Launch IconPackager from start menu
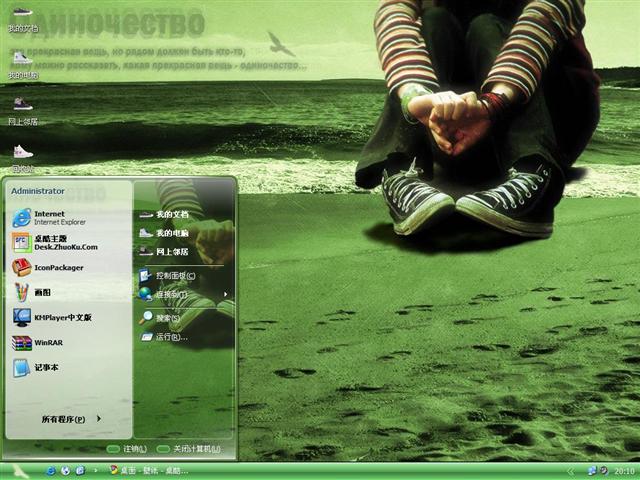 [x=48, y=268]
